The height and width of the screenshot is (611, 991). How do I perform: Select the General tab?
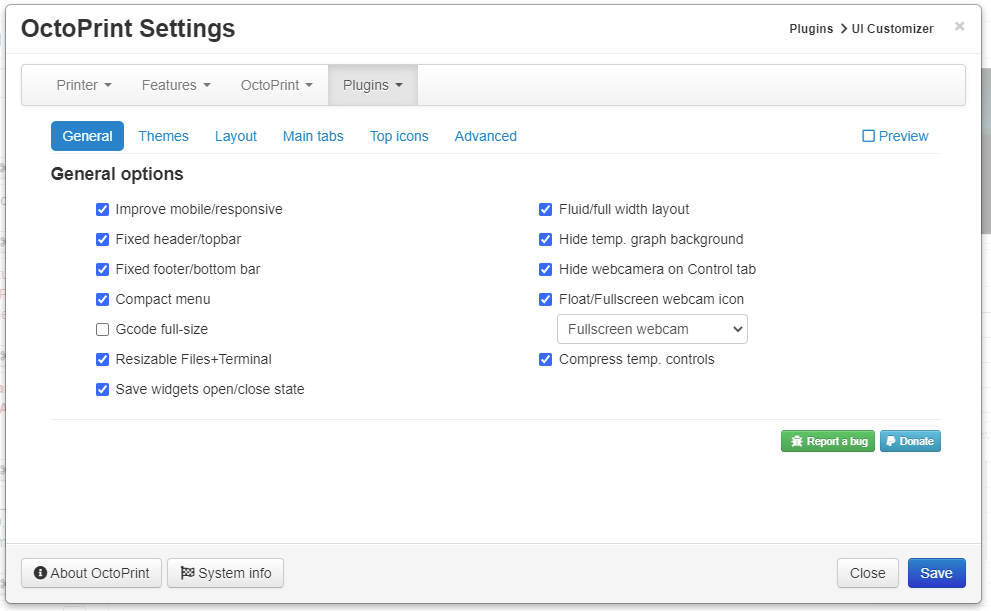click(87, 136)
